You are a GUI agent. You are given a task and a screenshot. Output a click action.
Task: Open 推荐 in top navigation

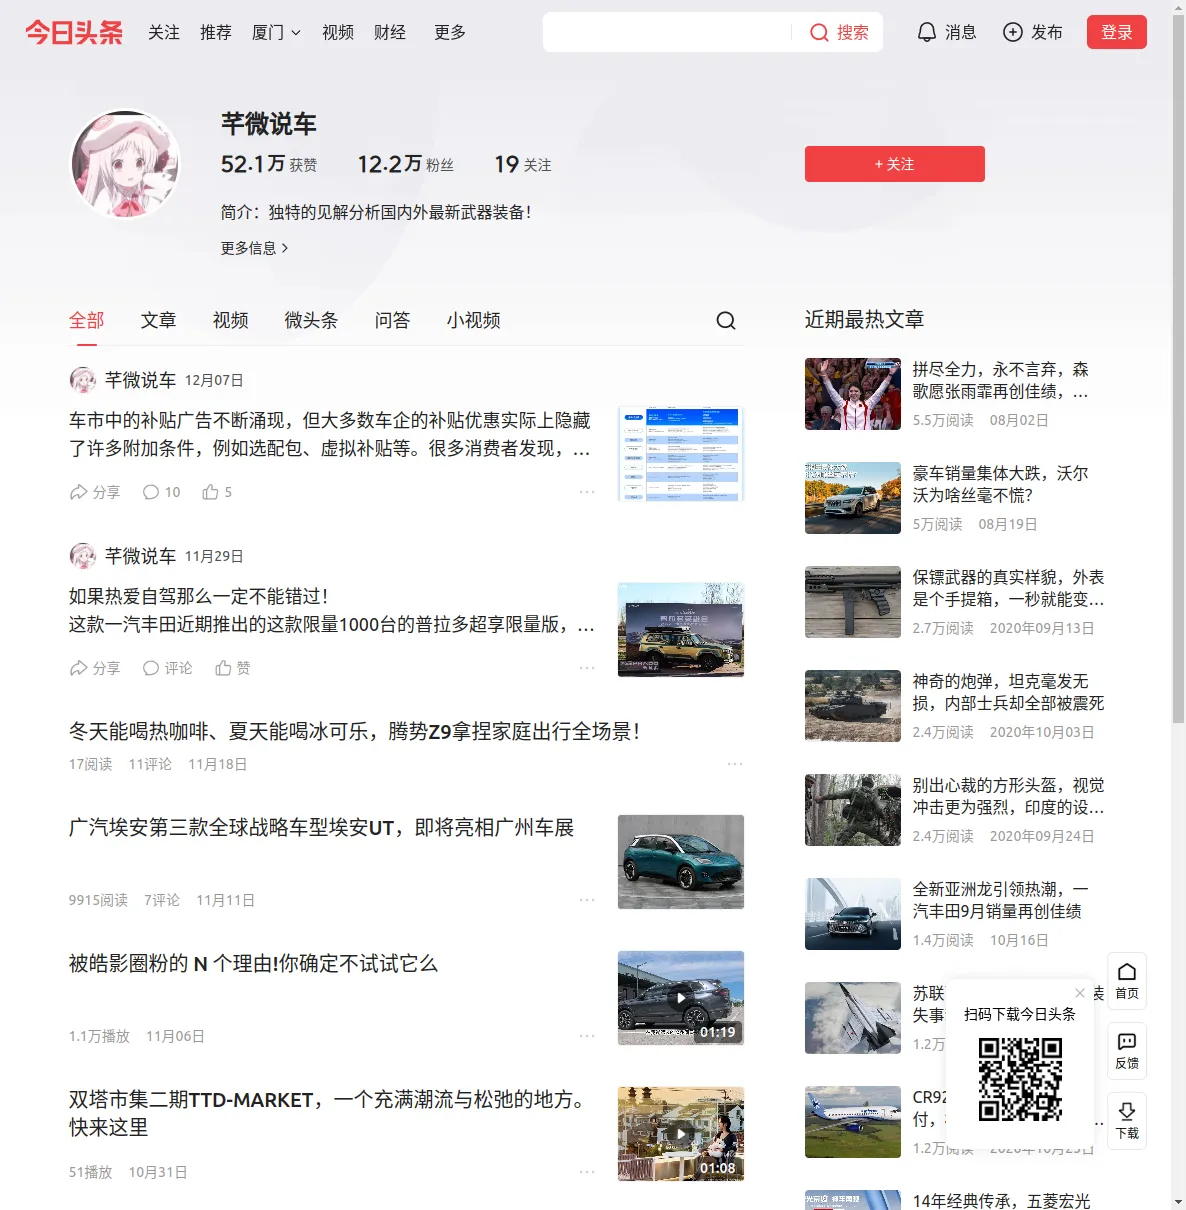click(x=216, y=32)
